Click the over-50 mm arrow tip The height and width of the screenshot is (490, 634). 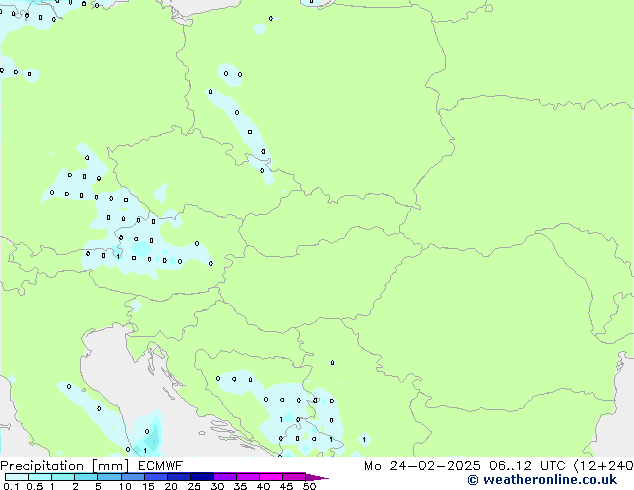[x=317, y=477]
